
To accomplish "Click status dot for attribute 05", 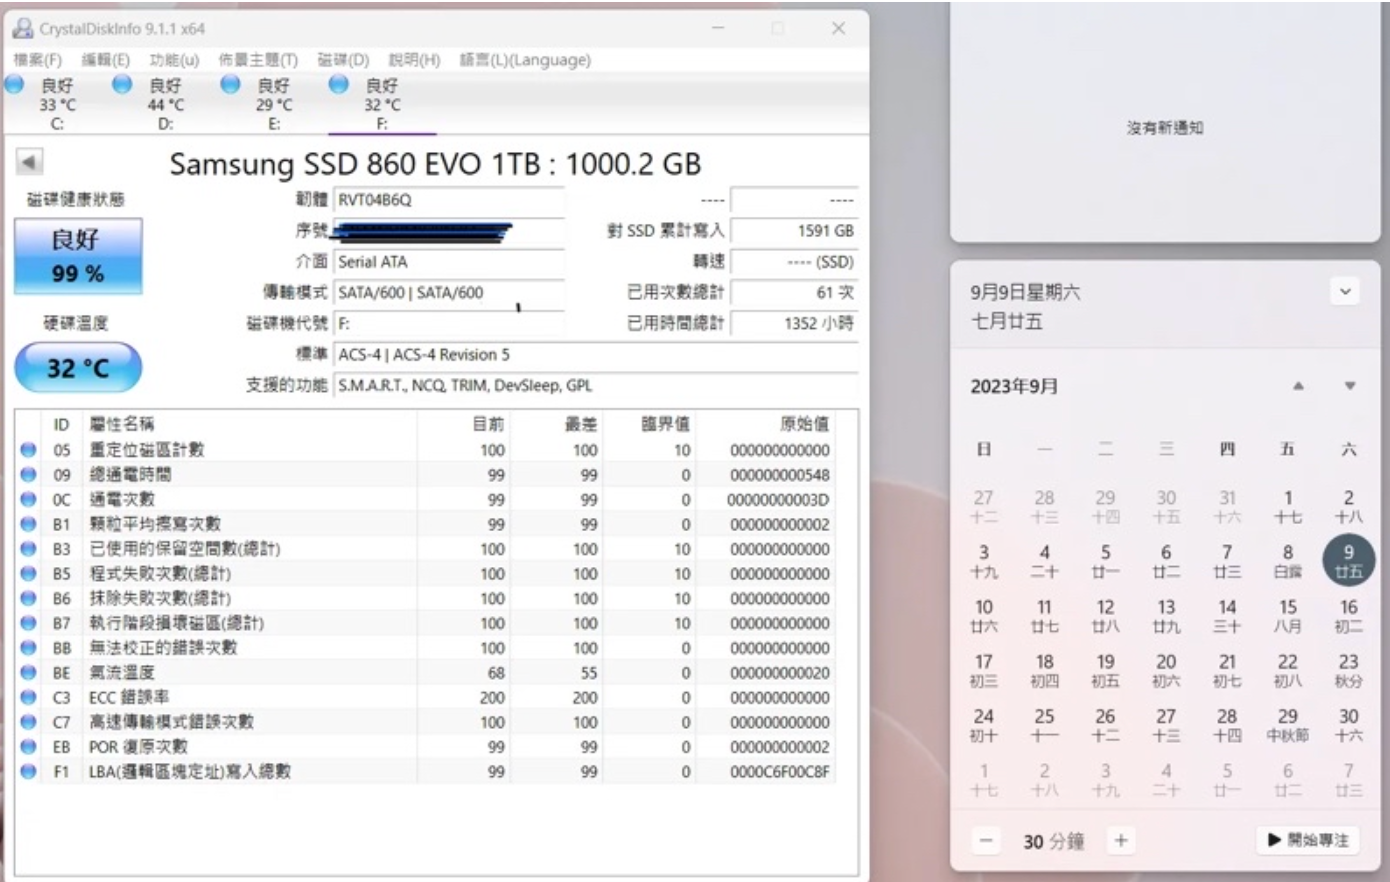I will pos(28,450).
